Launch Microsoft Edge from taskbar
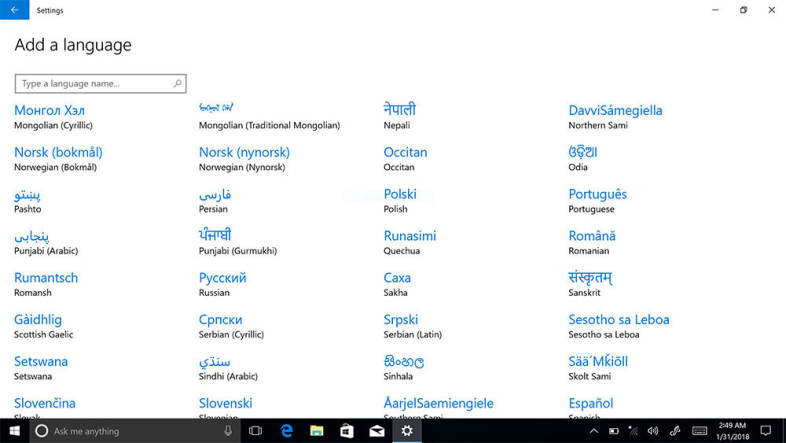 pos(285,431)
